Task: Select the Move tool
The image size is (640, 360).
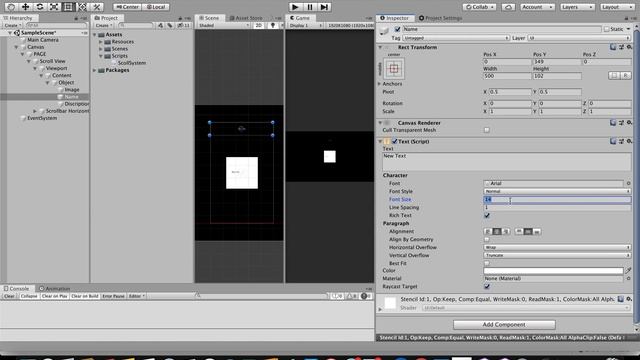Action: pyautogui.click(x=25, y=7)
